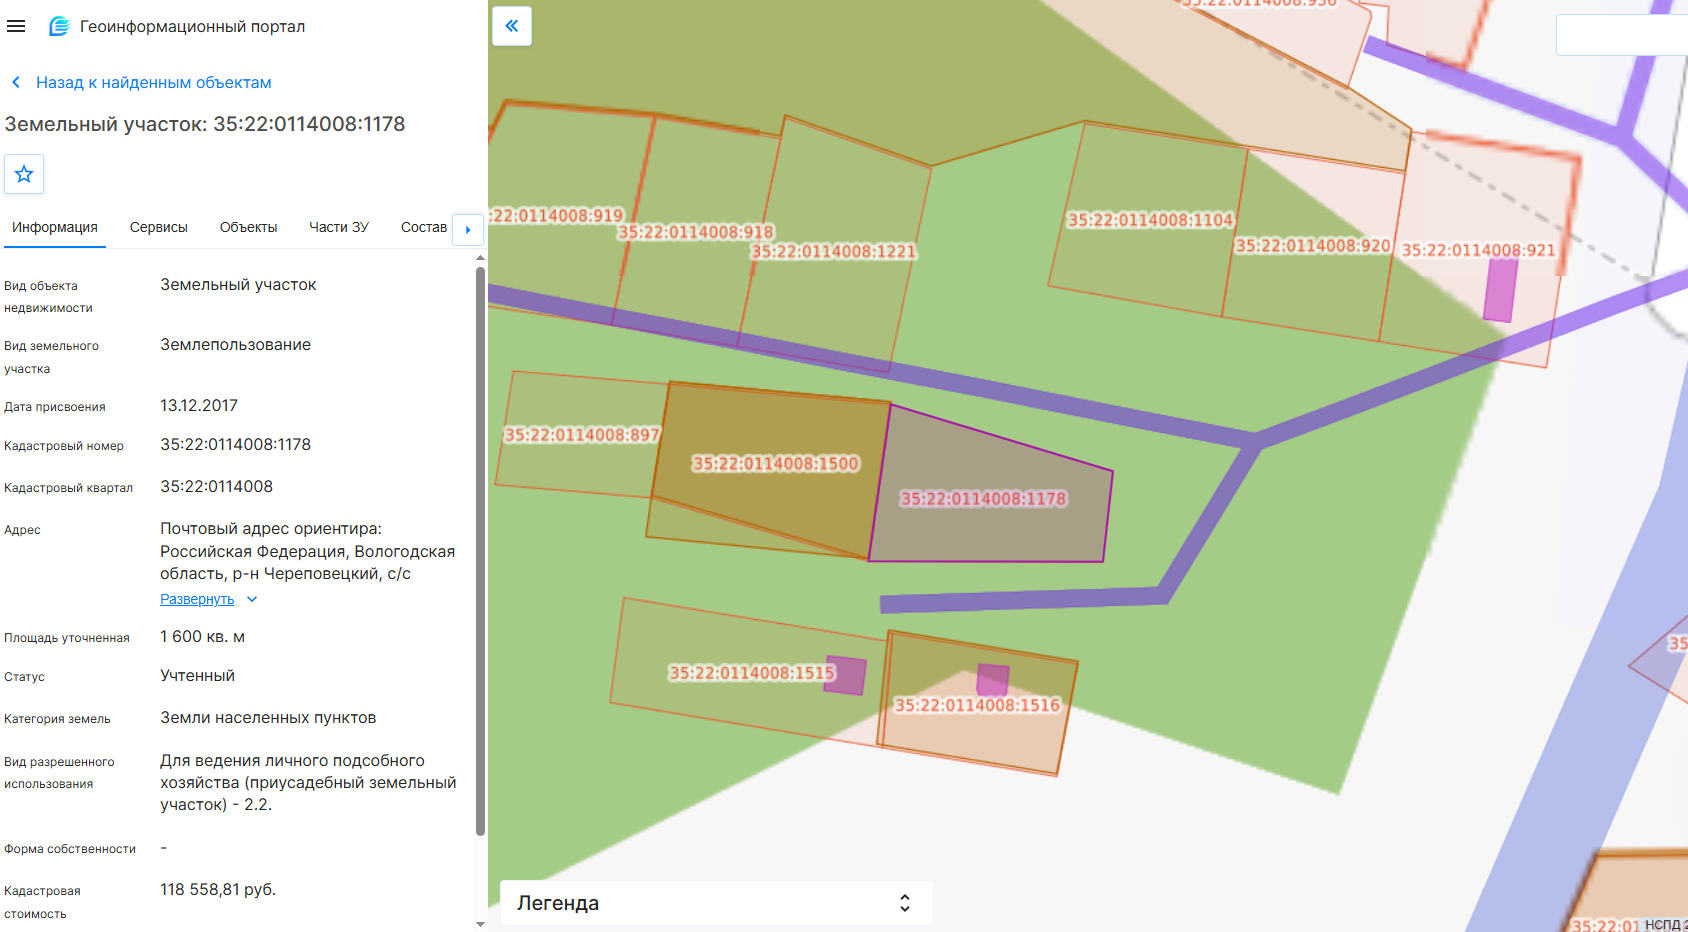Click pink building inside parcel 1515
1688x932 pixels.
point(845,675)
